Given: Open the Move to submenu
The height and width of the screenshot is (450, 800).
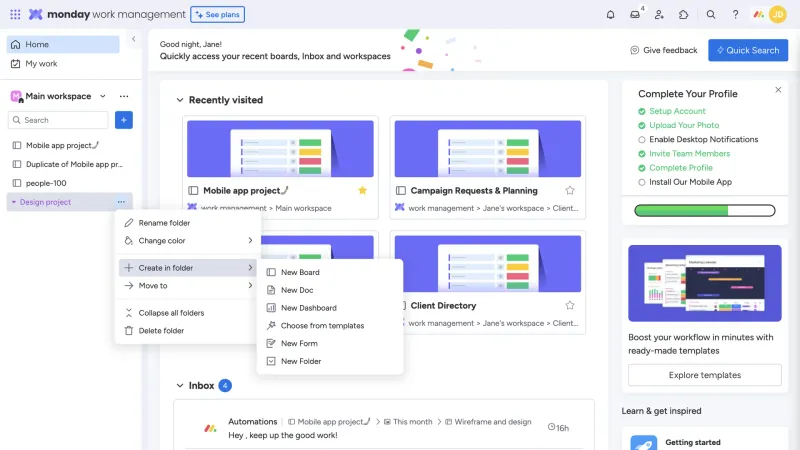Looking at the screenshot, I should 188,286.
